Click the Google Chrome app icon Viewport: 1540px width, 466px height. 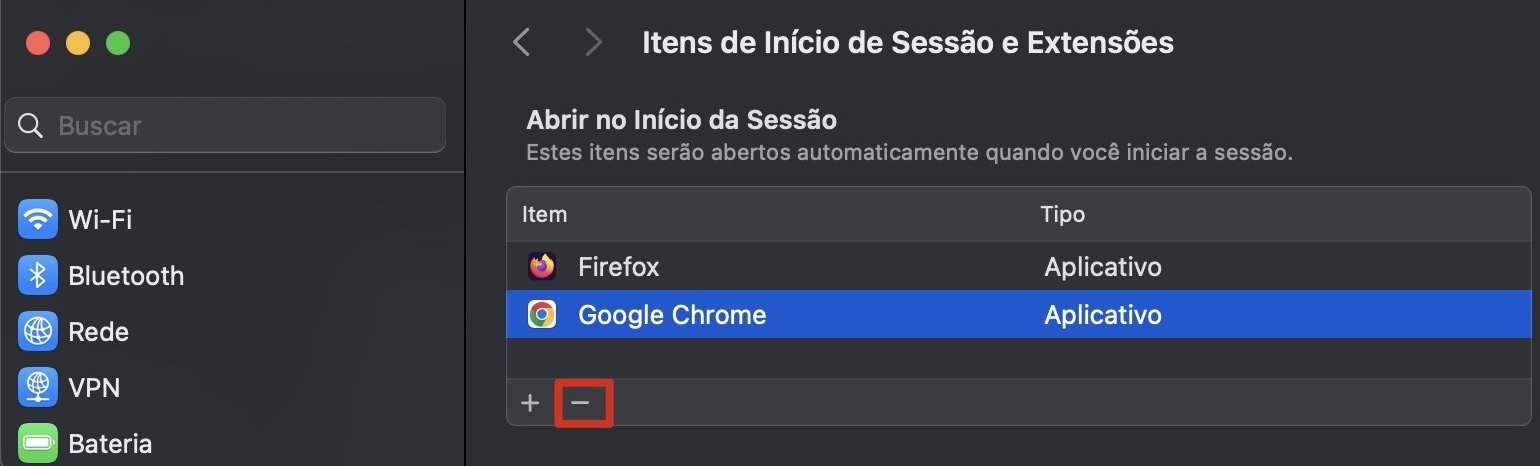542,315
